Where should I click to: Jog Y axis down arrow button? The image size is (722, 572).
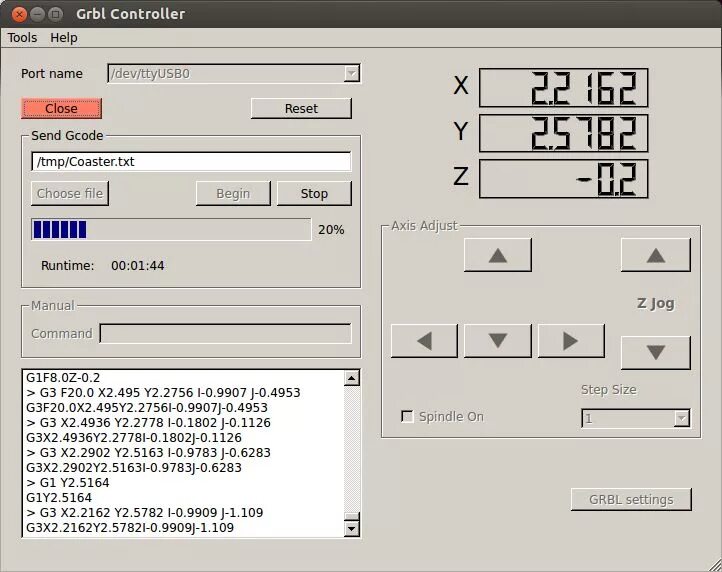(x=498, y=341)
